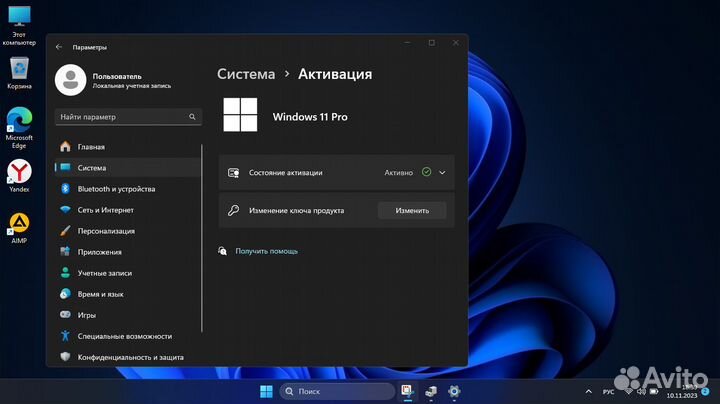Click the Система breadcrumb link
This screenshot has height=404, width=720.
pyautogui.click(x=246, y=74)
